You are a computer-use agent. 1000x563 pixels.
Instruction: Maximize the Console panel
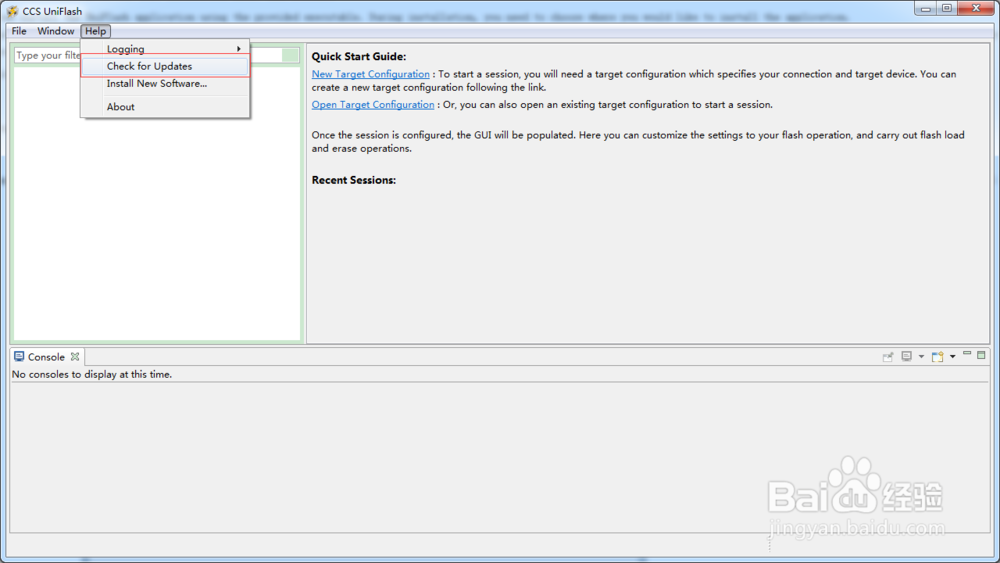pos(982,355)
